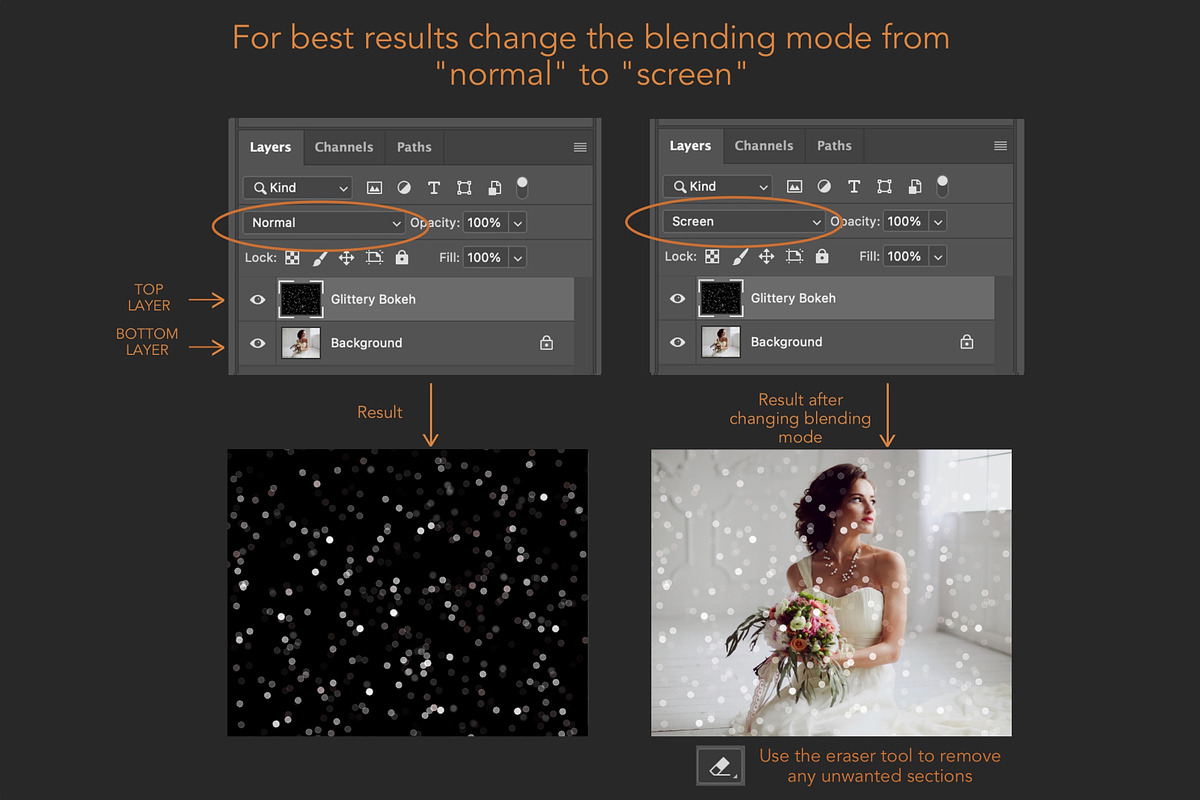
Task: Toggle layer filtering switch in right panel
Action: pos(941,186)
